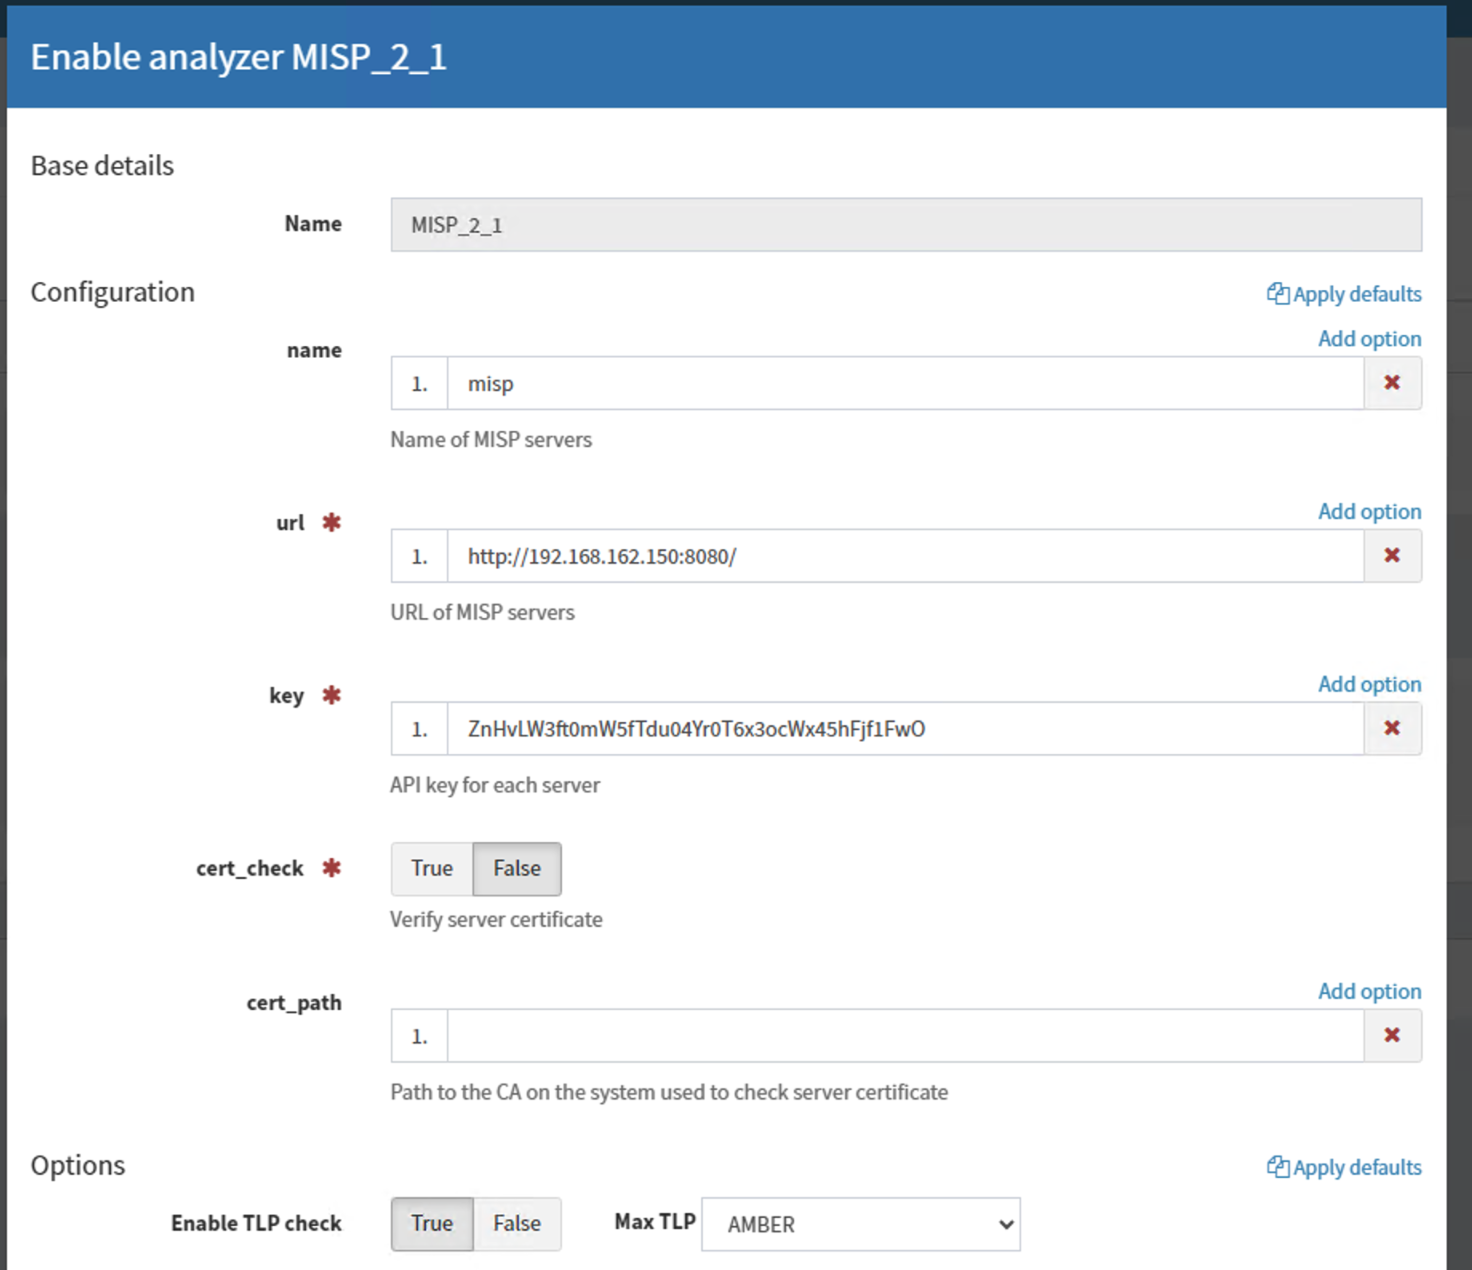
Task: Delete the url option with red X
Action: [1391, 556]
